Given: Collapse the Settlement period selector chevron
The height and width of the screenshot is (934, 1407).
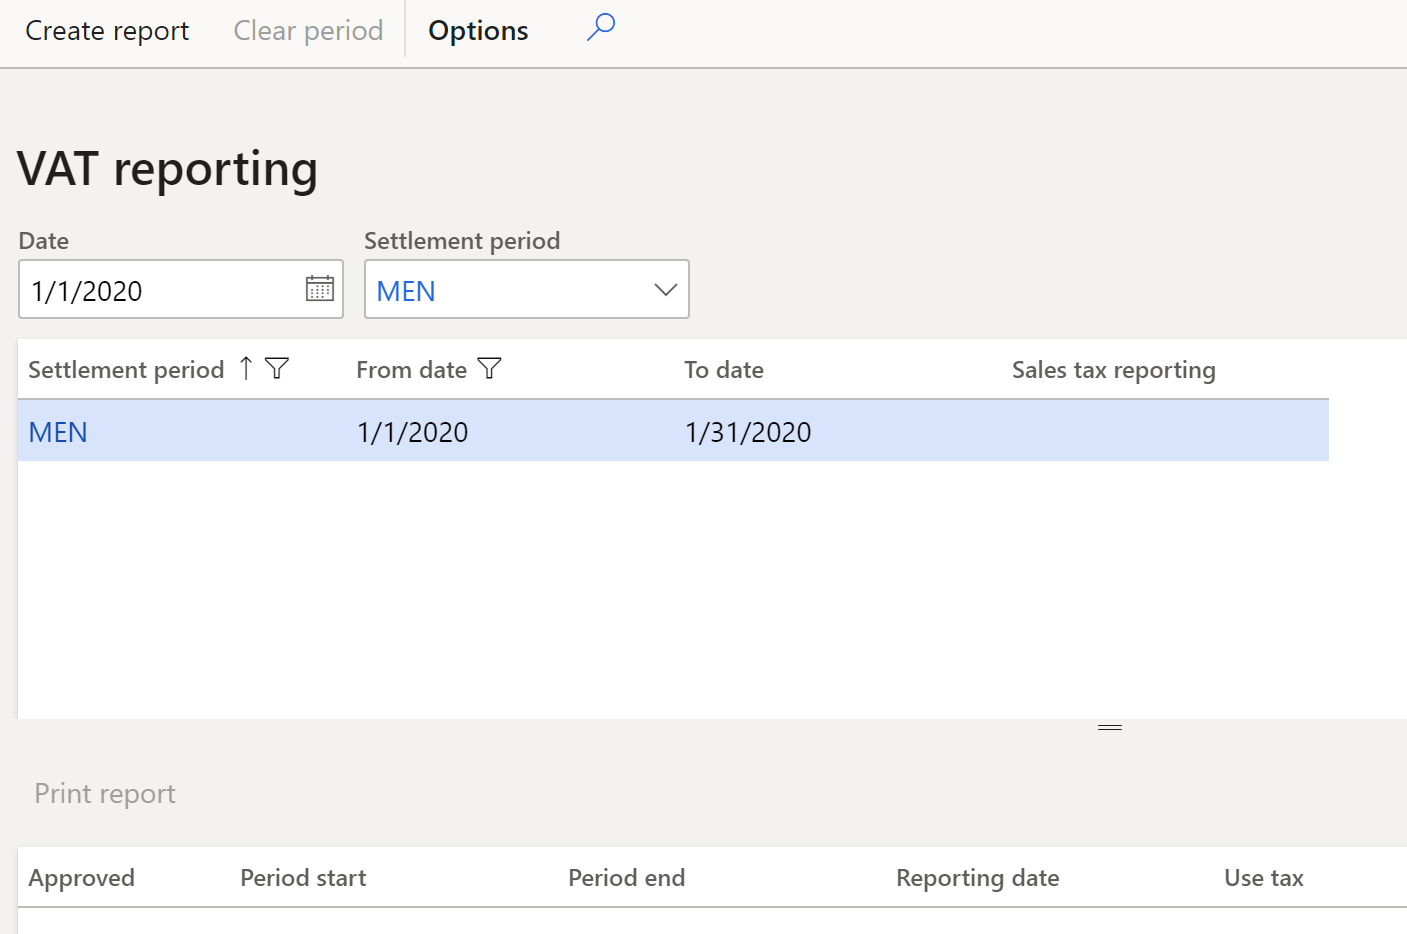Looking at the screenshot, I should (664, 289).
